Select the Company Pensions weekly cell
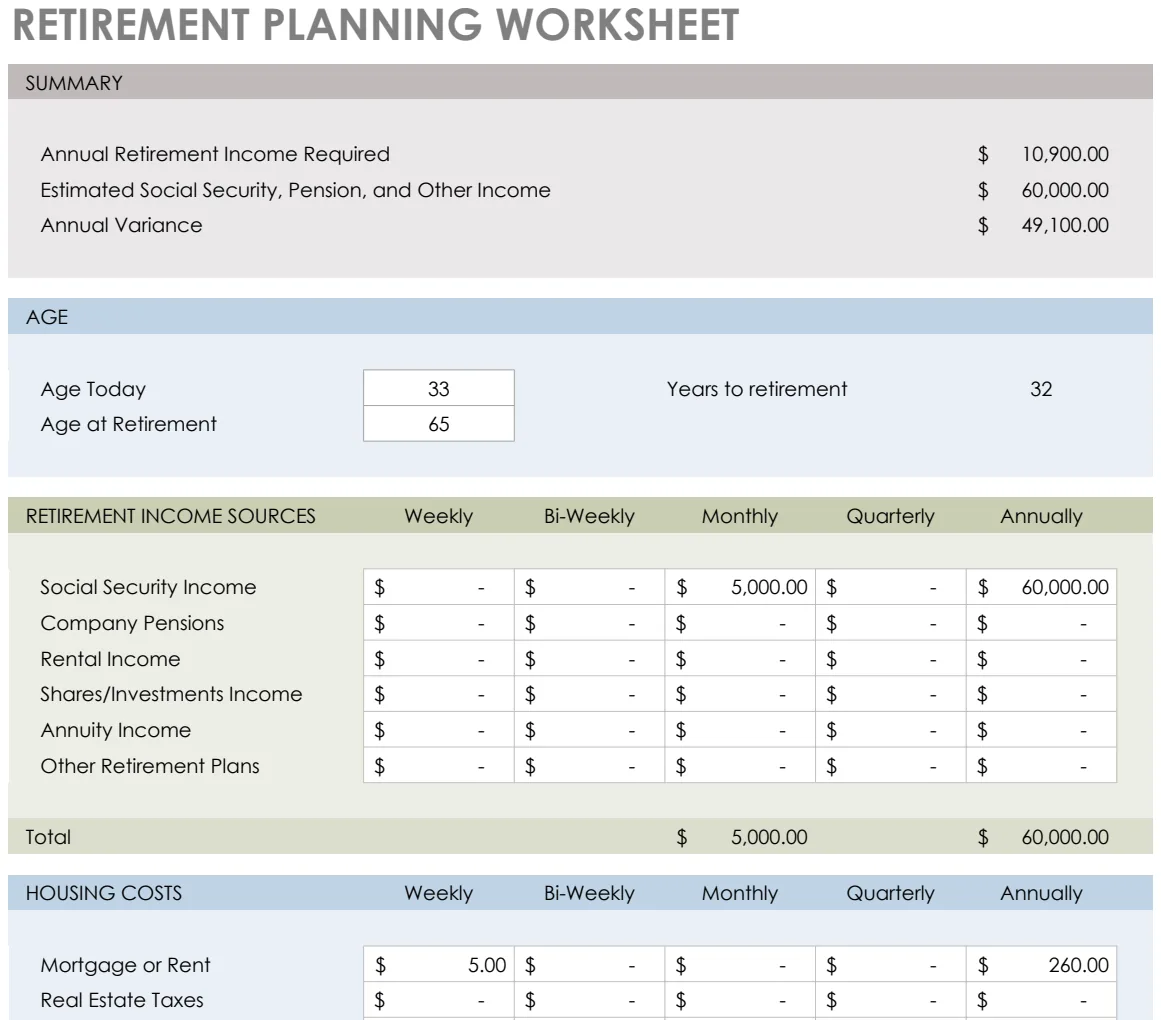Screen dimensions: 1161x1020 coord(438,623)
